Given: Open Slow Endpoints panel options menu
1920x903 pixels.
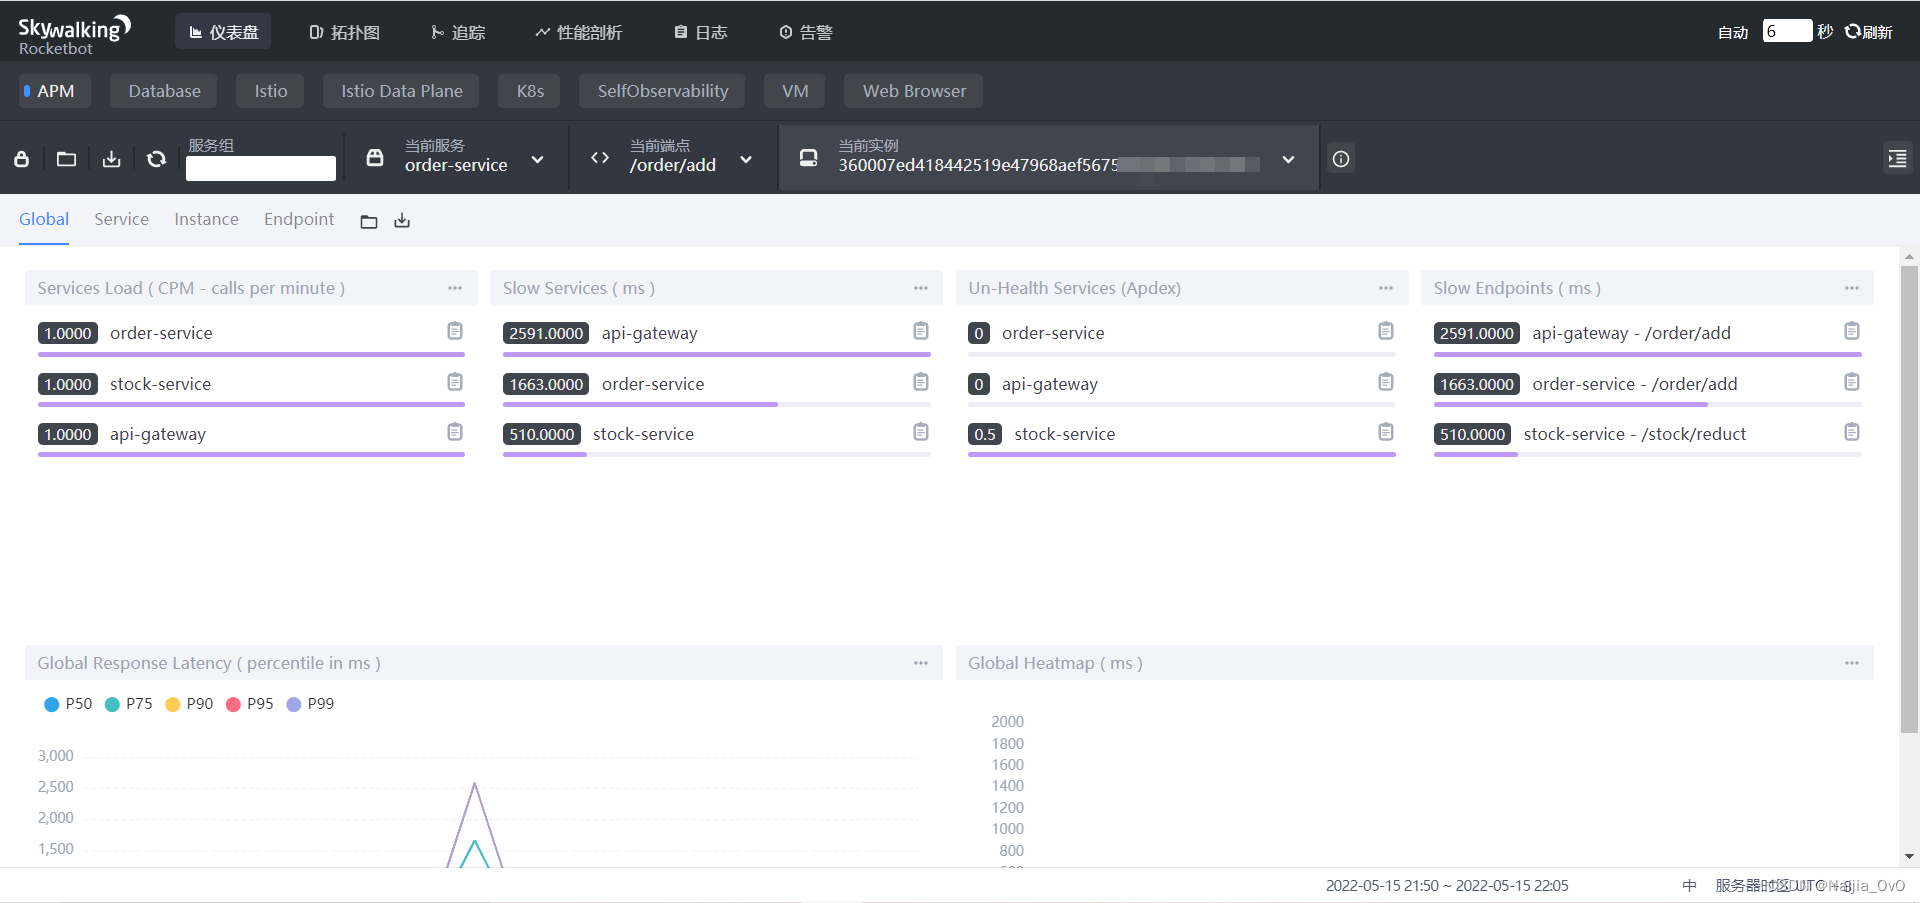Looking at the screenshot, I should click(x=1852, y=288).
